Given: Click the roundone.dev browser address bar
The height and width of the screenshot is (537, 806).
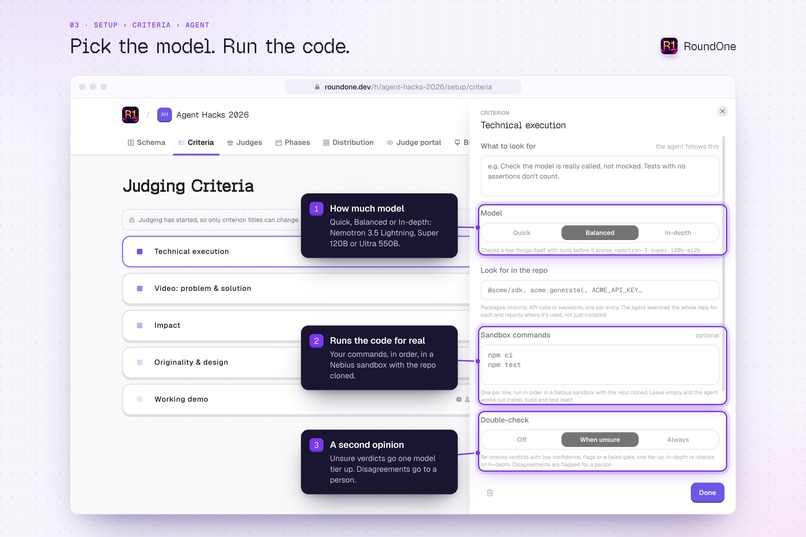Looking at the screenshot, I should point(403,87).
